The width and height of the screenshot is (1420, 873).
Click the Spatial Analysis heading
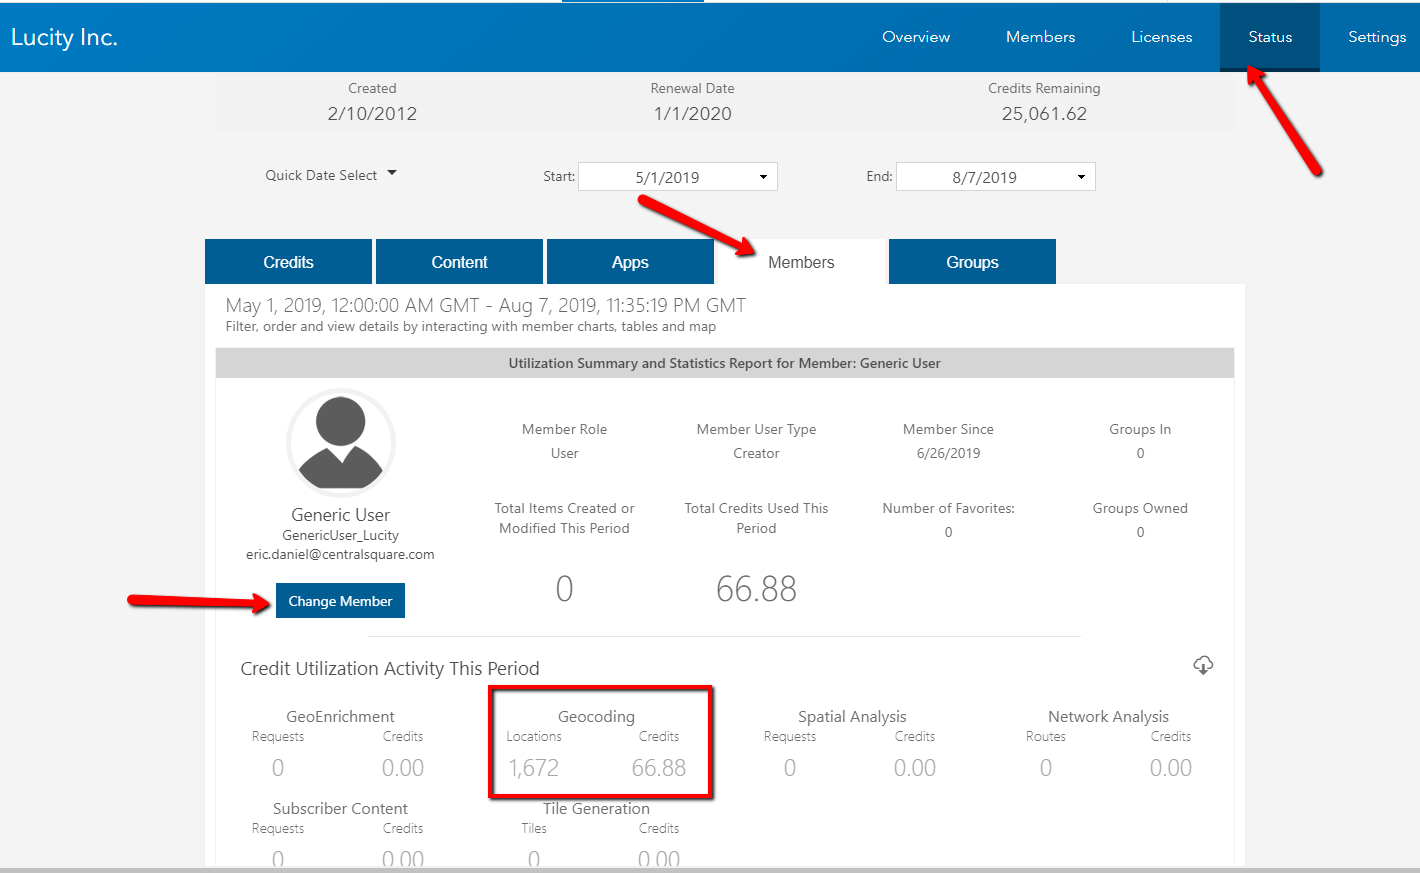click(852, 716)
